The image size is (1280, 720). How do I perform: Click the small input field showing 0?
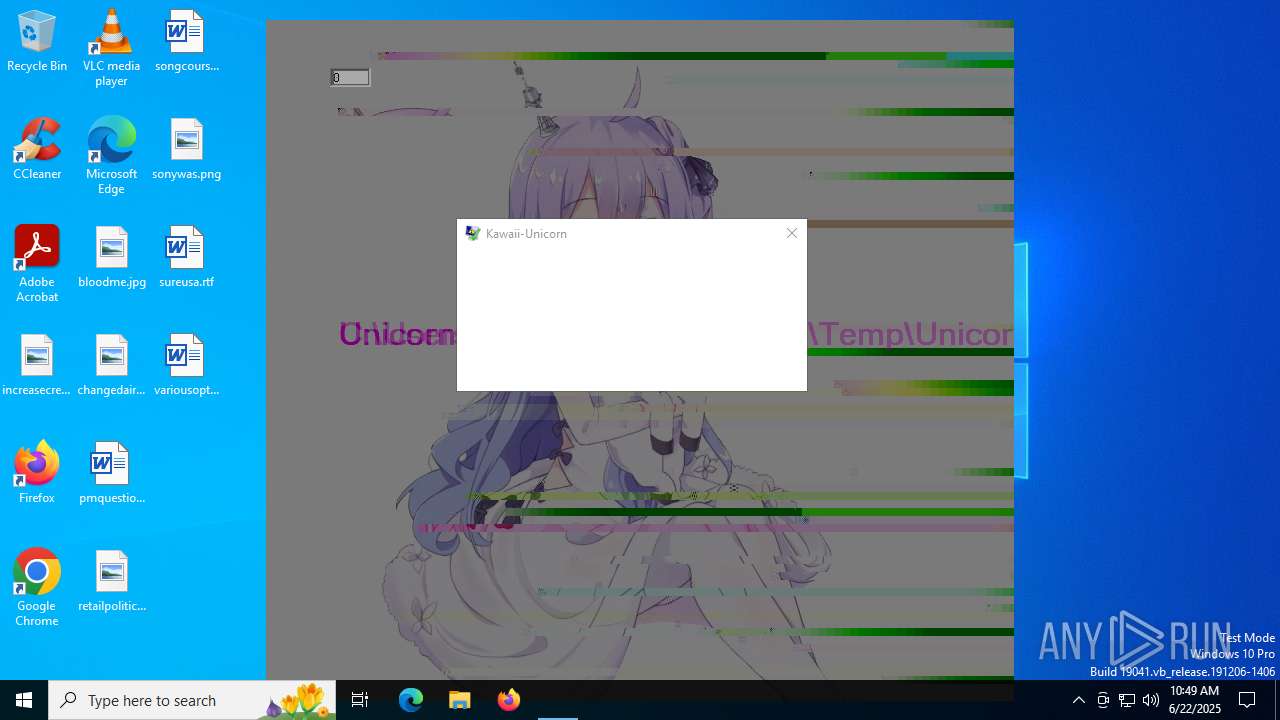click(350, 77)
